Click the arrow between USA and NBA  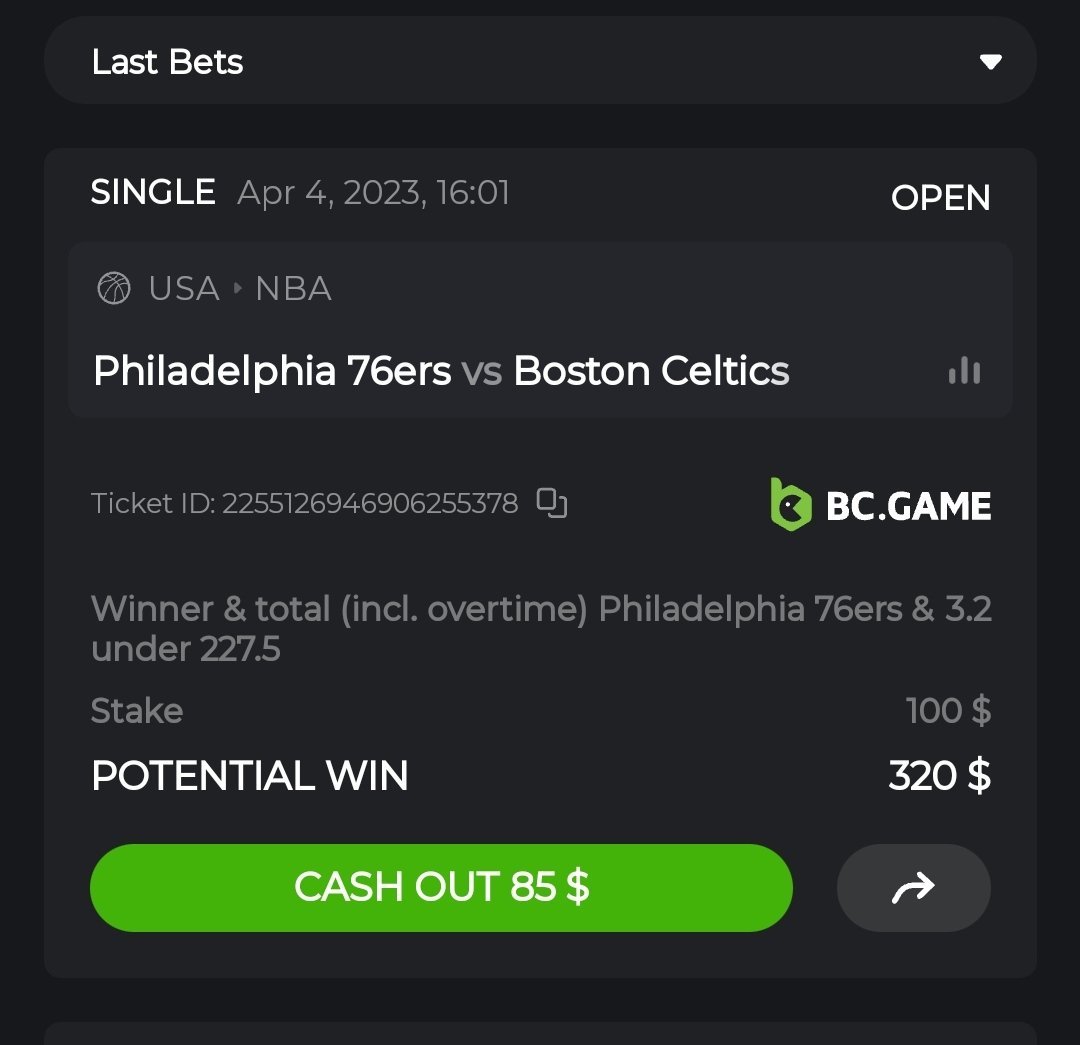click(238, 289)
